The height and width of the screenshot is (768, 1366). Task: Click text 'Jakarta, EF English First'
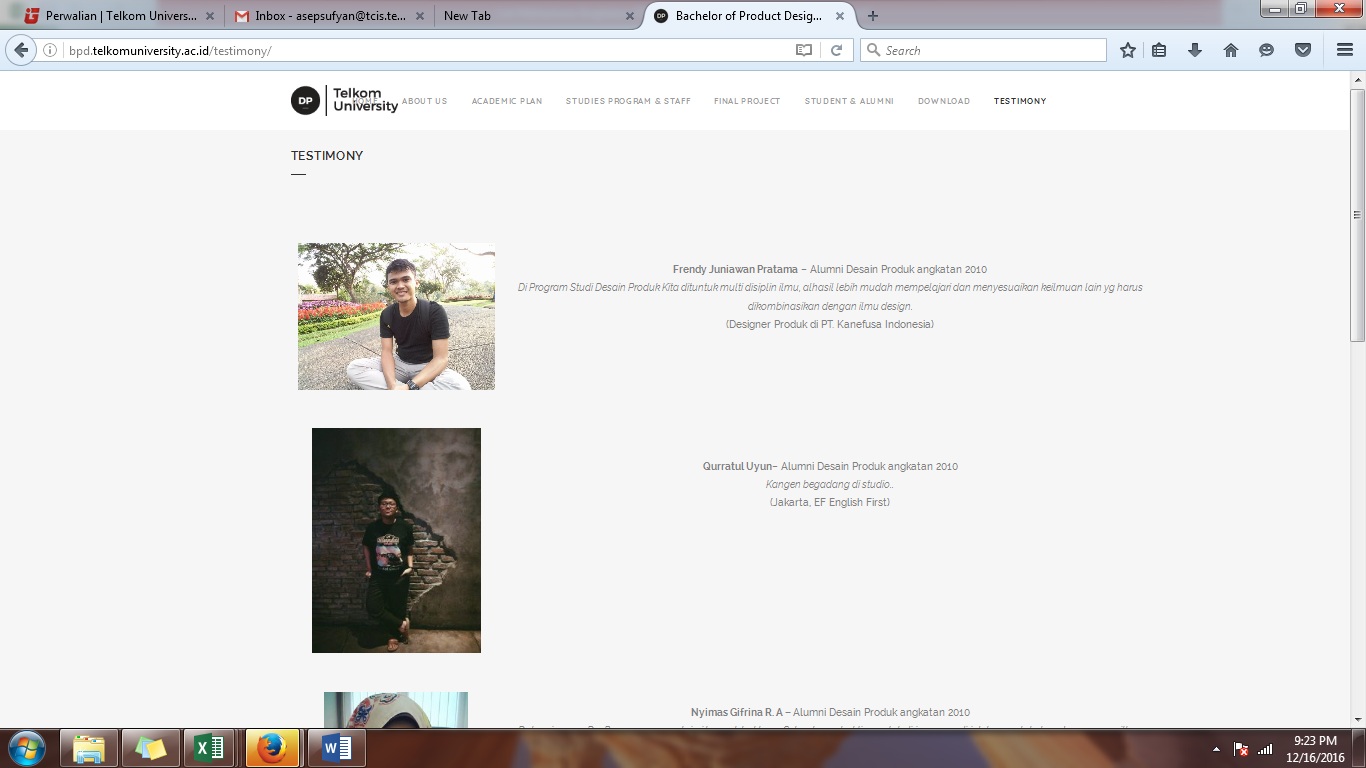click(x=830, y=502)
